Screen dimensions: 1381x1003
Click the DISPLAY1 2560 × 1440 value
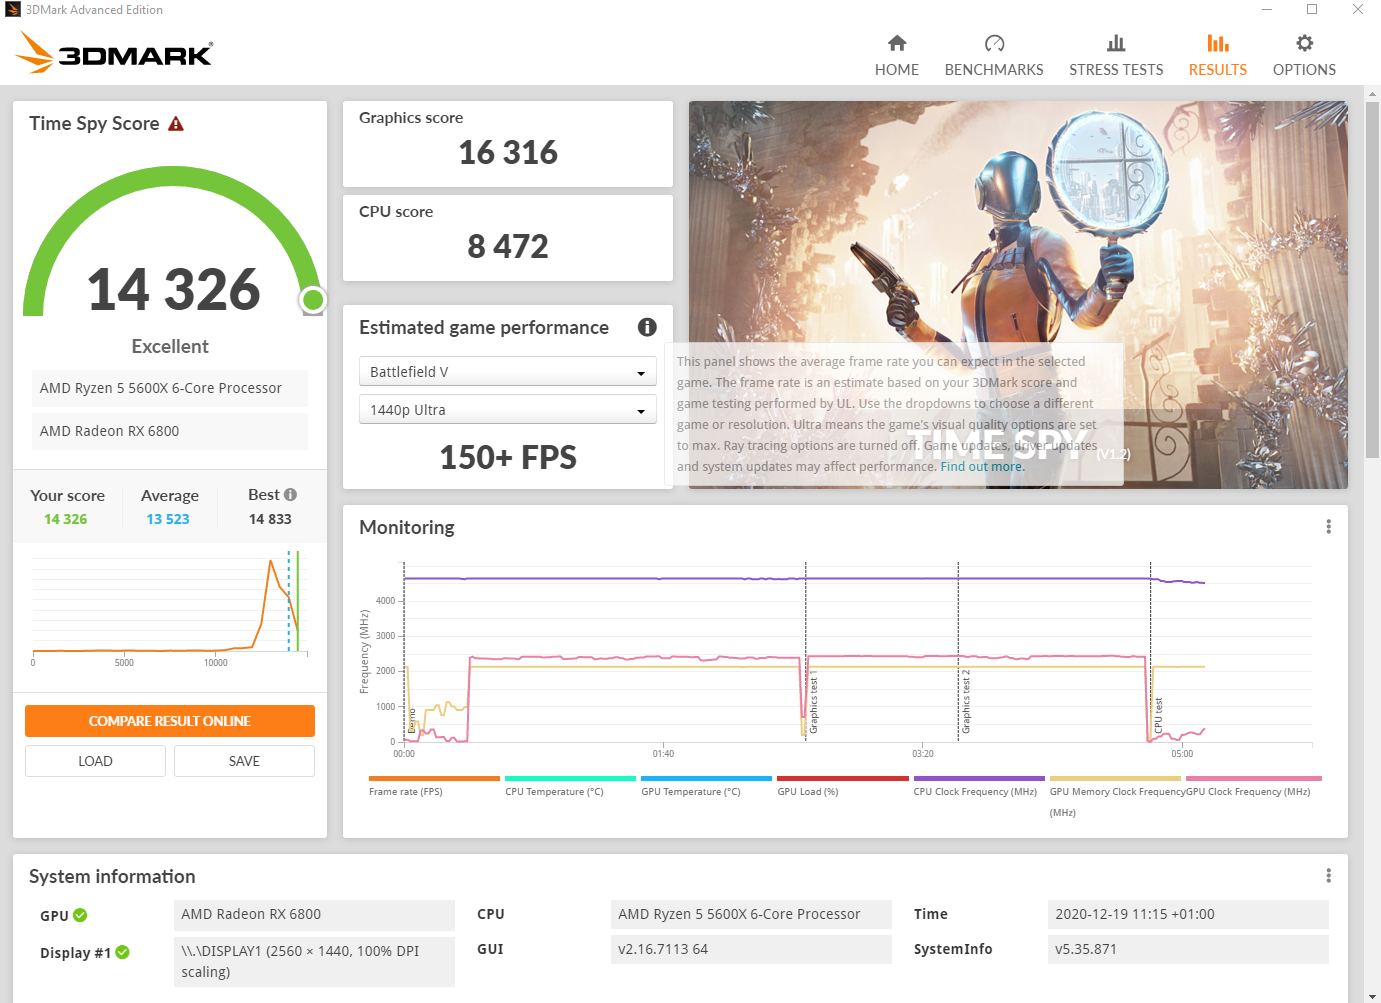(314, 961)
